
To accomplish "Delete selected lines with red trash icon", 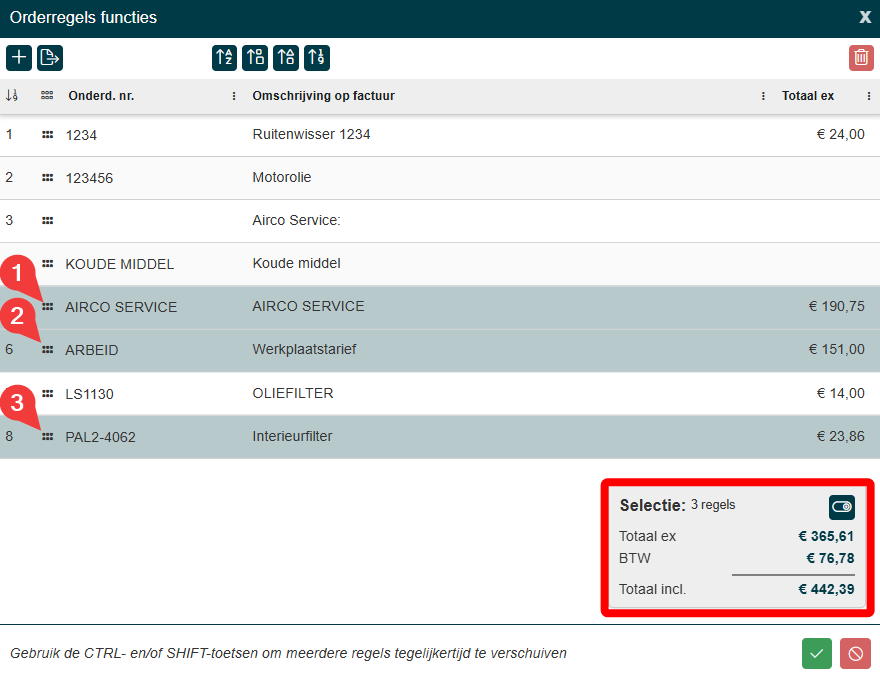I will pyautogui.click(x=861, y=58).
